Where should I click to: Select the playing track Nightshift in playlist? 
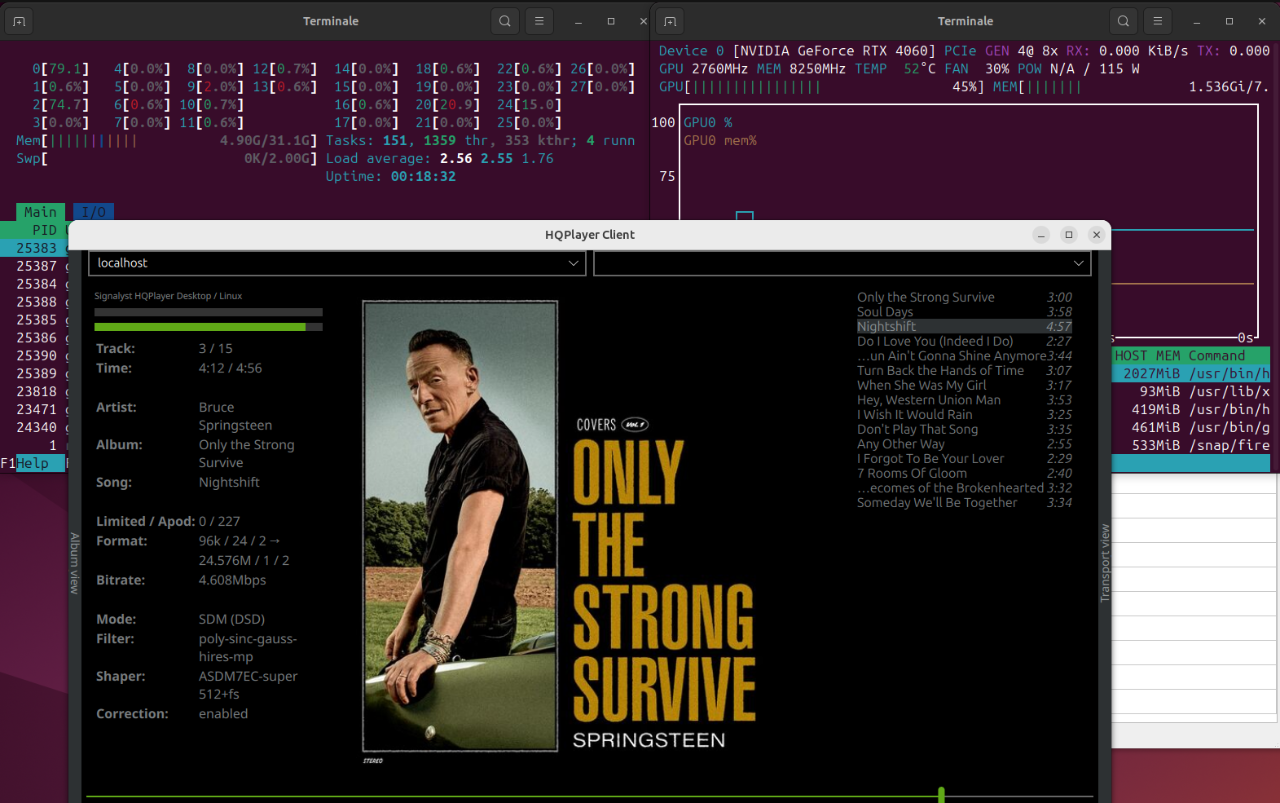click(x=964, y=326)
